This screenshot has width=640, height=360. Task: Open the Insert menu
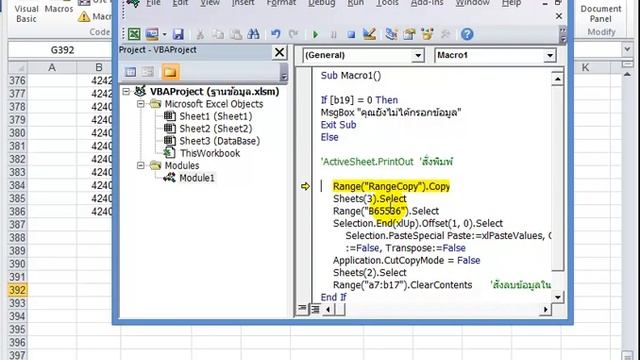point(243,3)
